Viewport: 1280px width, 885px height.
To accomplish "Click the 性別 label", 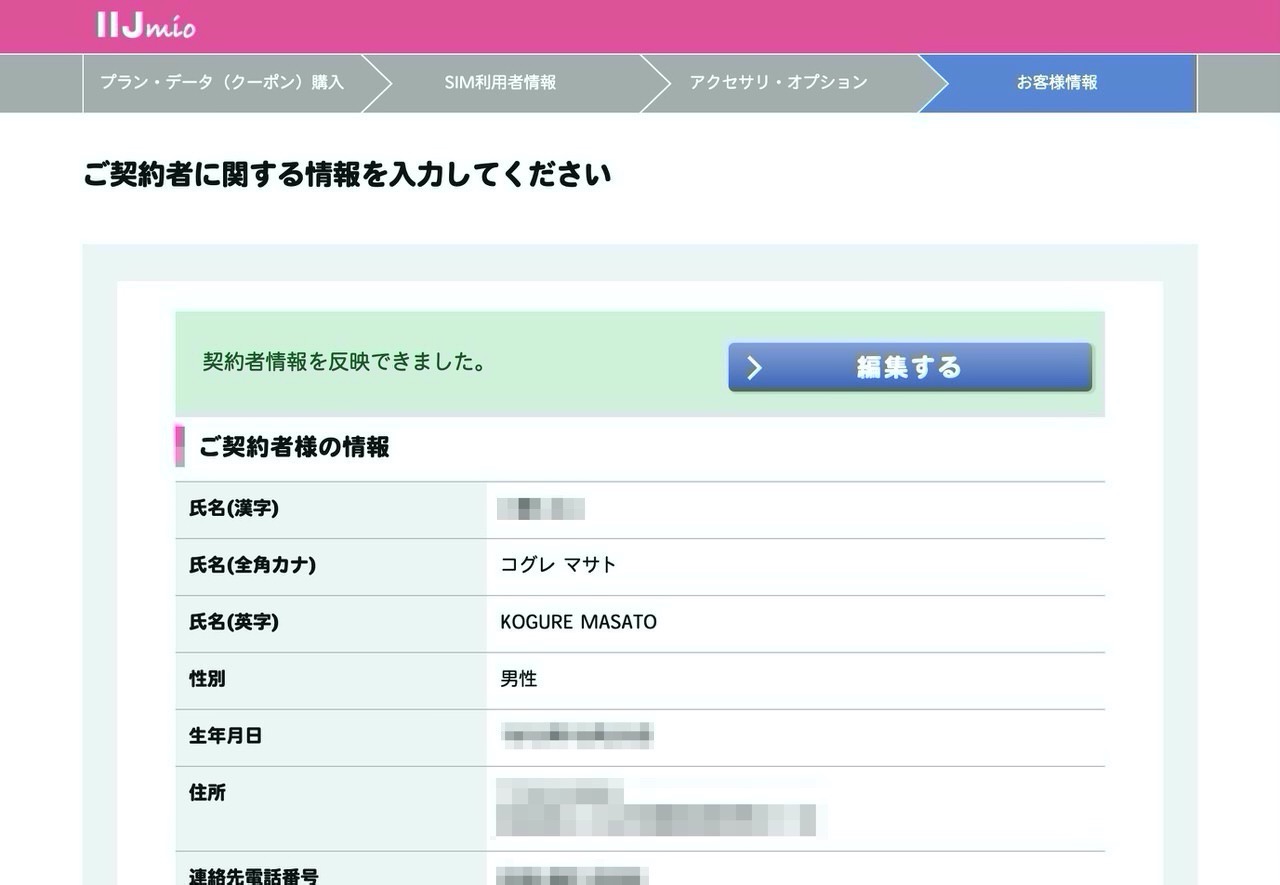I will (x=207, y=679).
